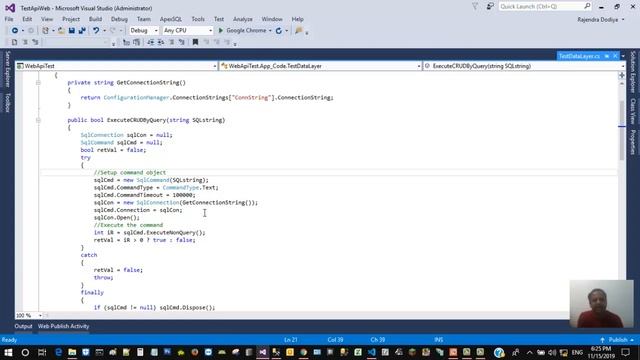Click the Visual Studio taskbar icon
Viewport: 640px width, 360px height.
pos(262,352)
